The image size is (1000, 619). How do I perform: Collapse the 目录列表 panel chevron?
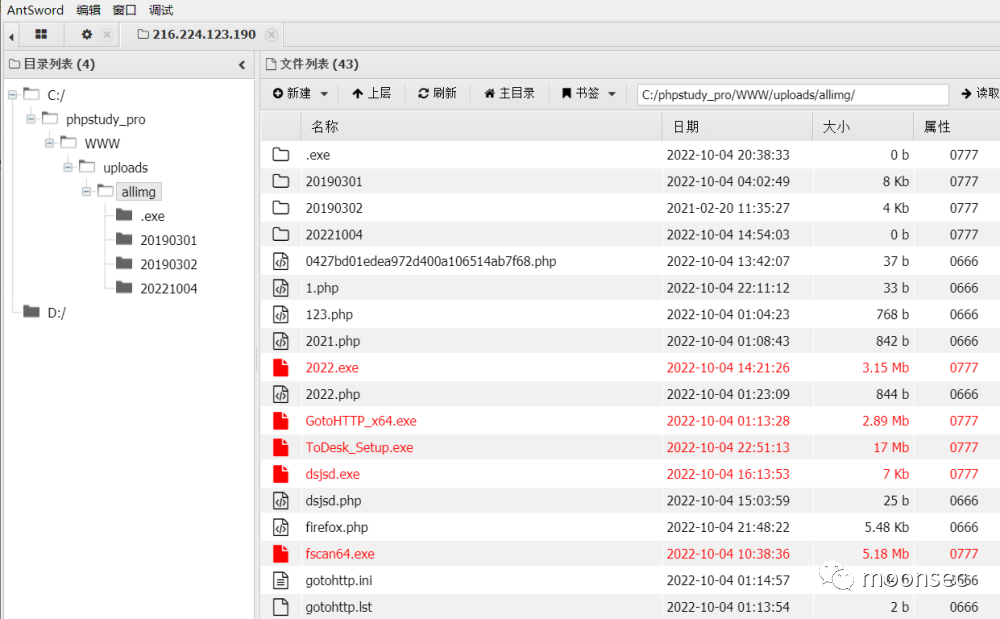coord(242,64)
